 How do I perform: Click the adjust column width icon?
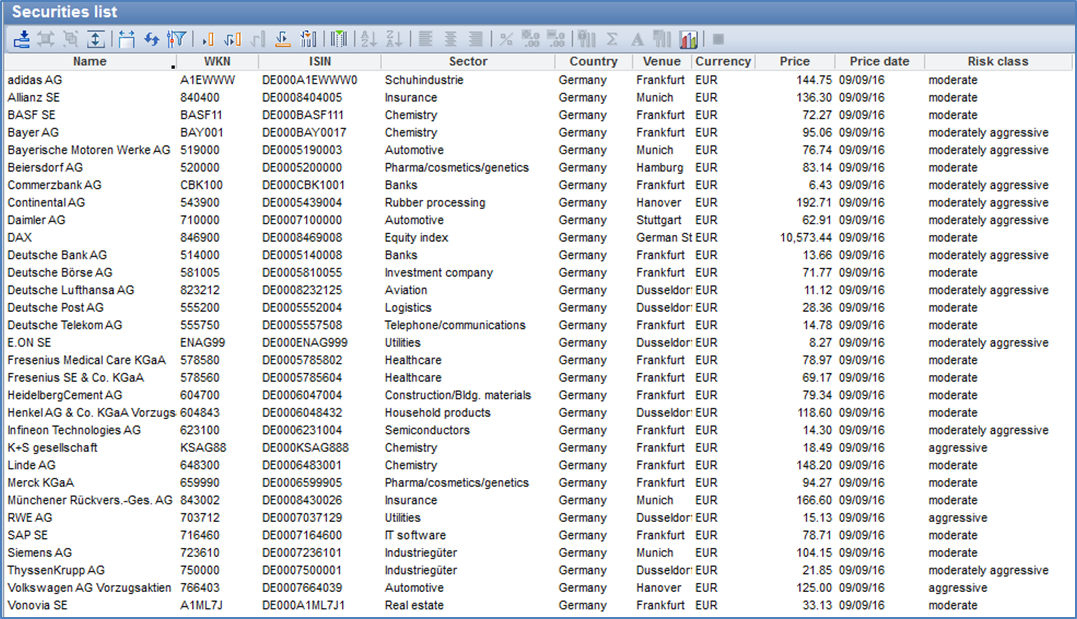127,39
